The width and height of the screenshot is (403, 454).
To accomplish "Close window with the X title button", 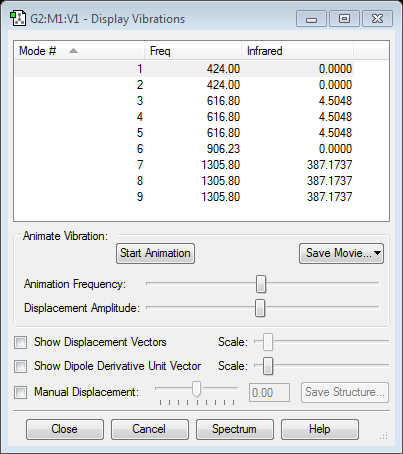I will click(x=377, y=19).
